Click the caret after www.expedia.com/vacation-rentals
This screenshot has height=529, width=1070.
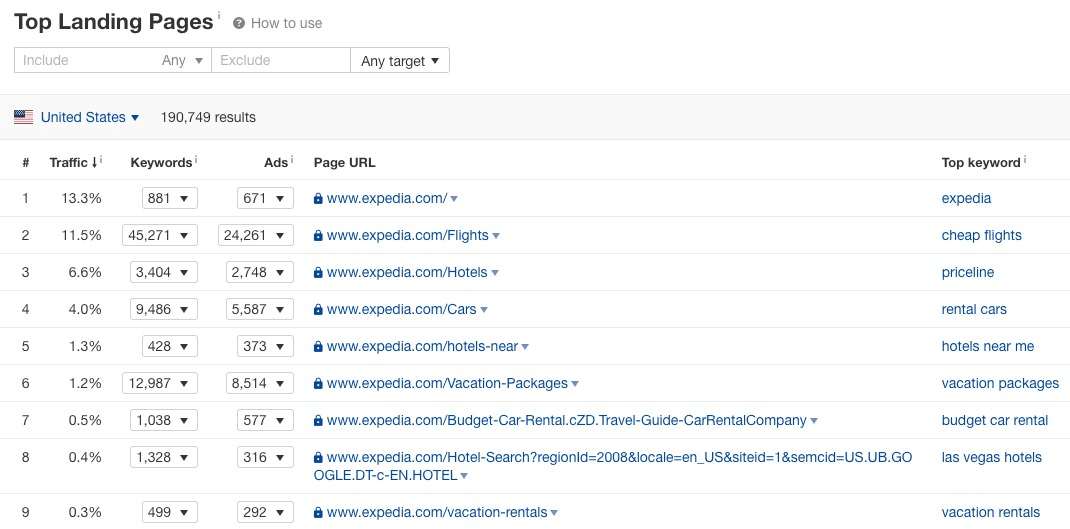(554, 513)
